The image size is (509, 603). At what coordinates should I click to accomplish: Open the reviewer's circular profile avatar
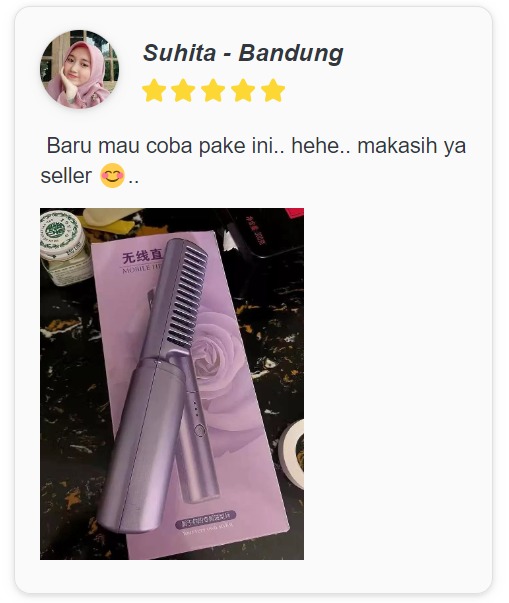80,69
